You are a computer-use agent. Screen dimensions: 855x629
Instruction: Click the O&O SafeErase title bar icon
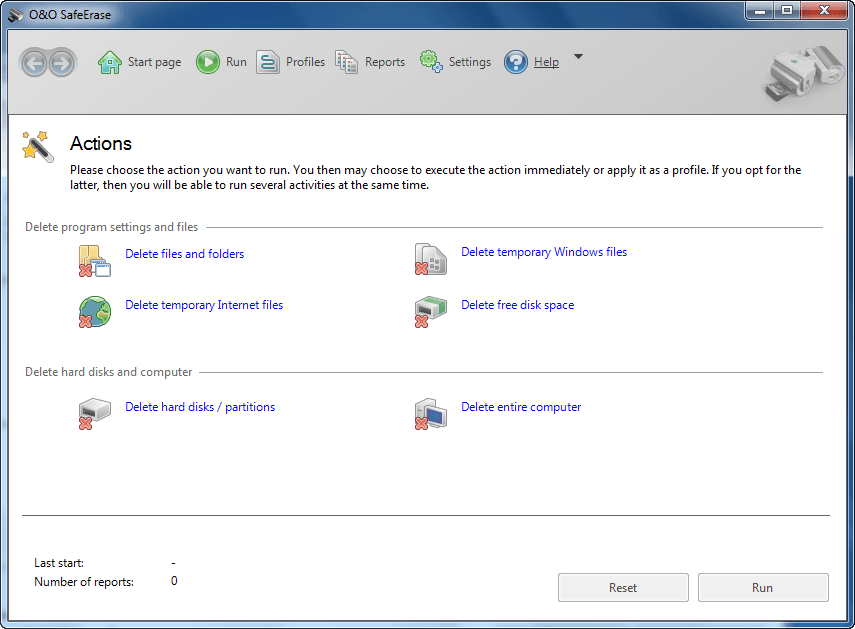click(x=15, y=15)
